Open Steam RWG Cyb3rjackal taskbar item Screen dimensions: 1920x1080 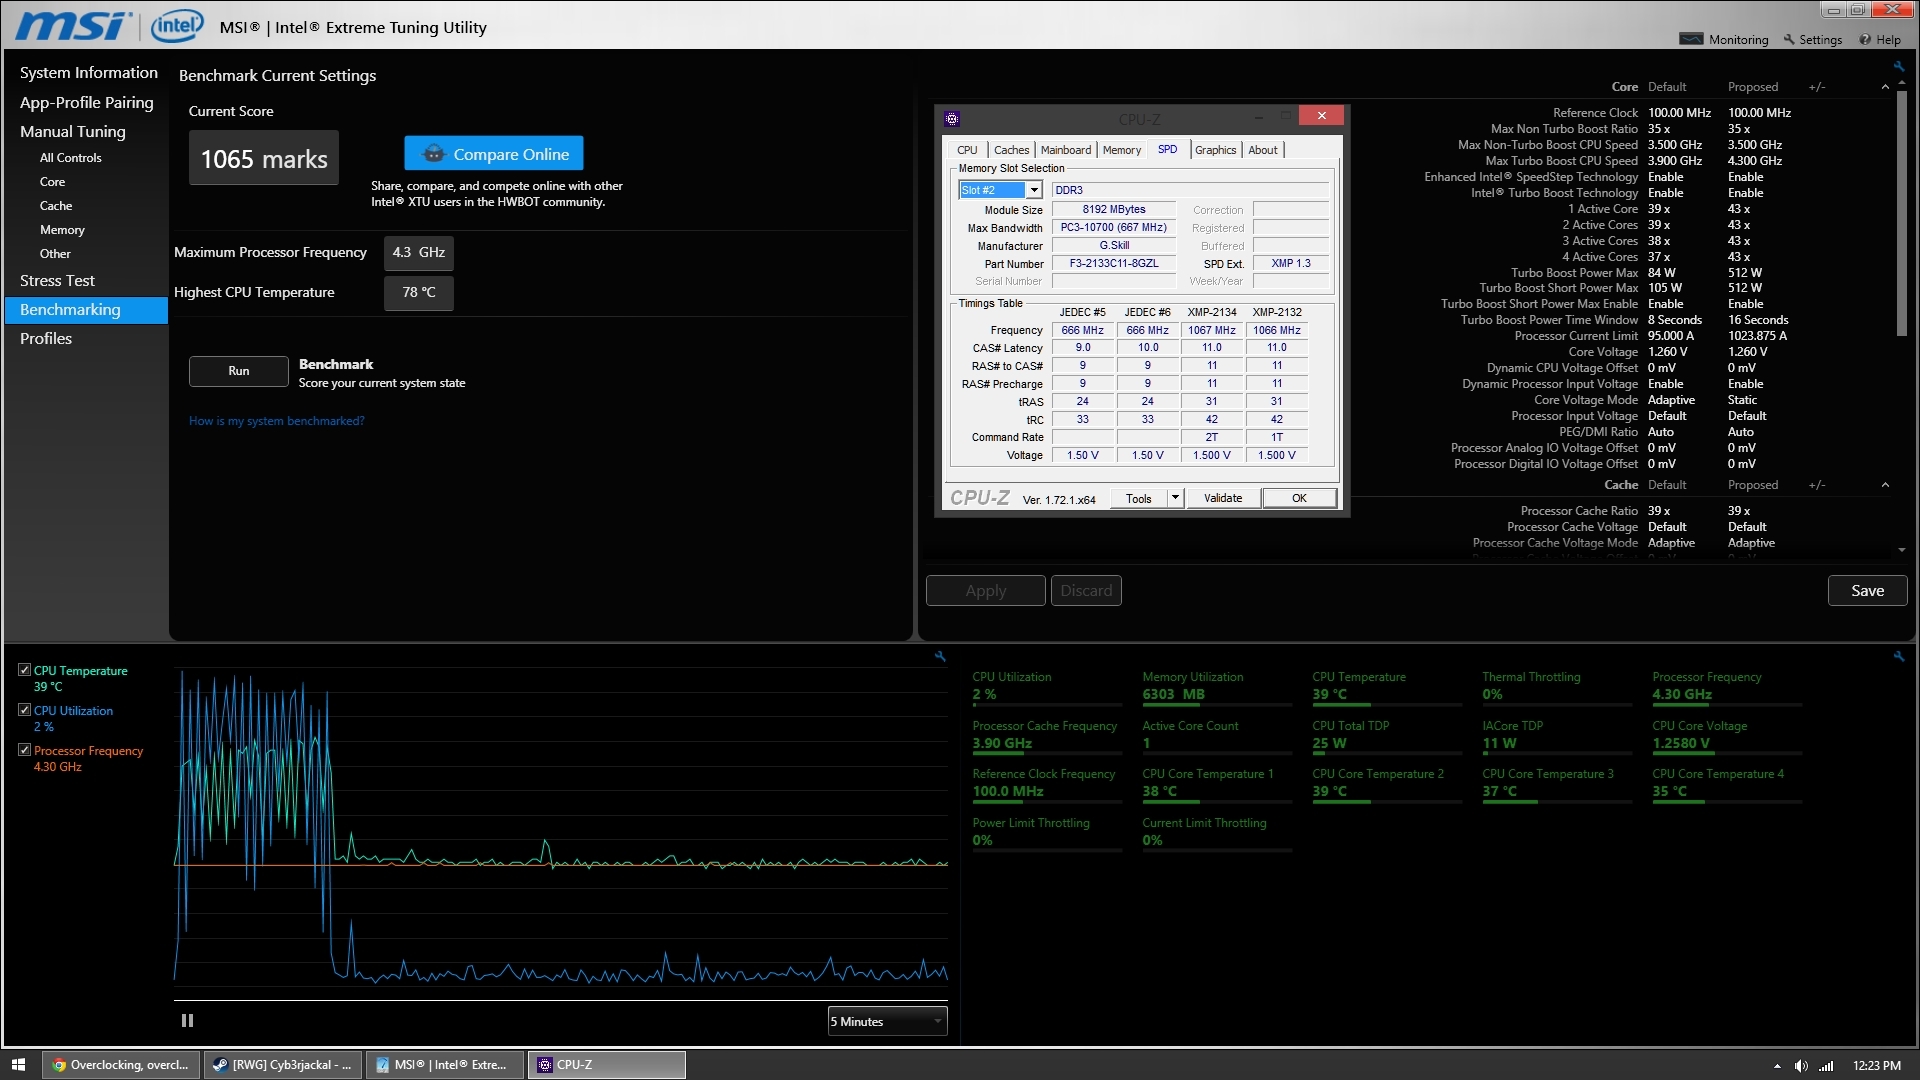tap(282, 1065)
